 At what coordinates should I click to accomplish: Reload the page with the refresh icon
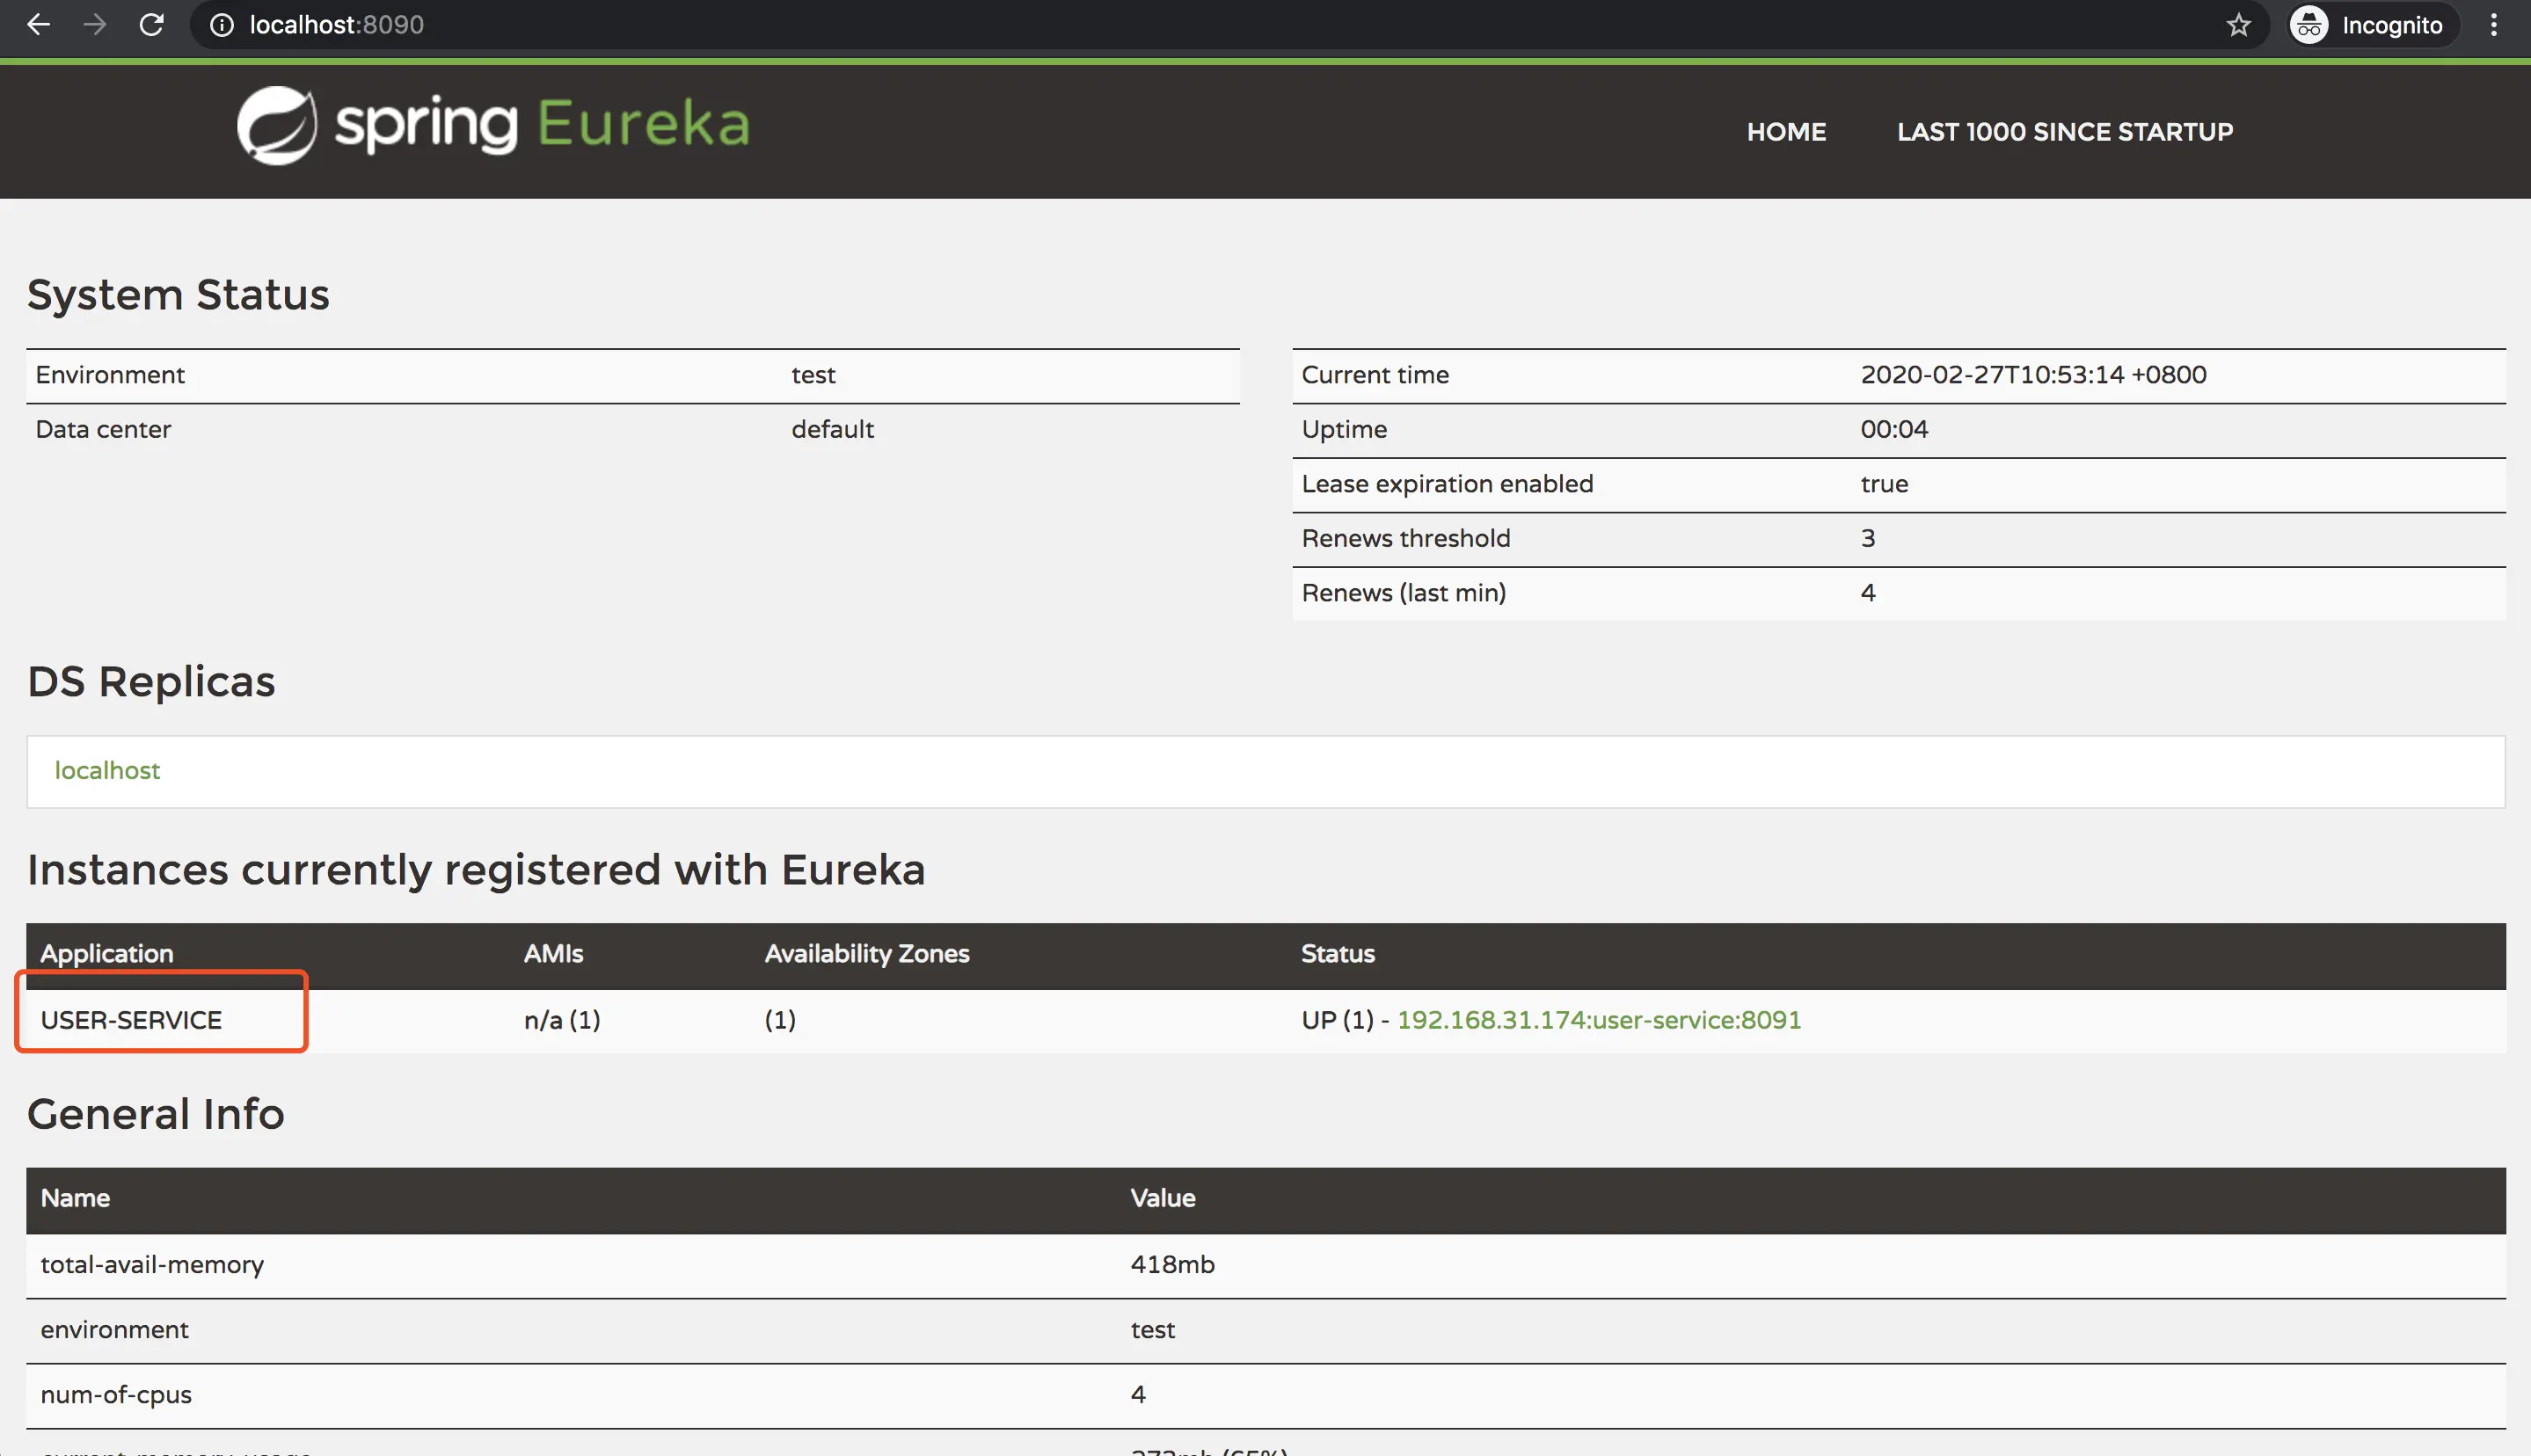tap(152, 24)
